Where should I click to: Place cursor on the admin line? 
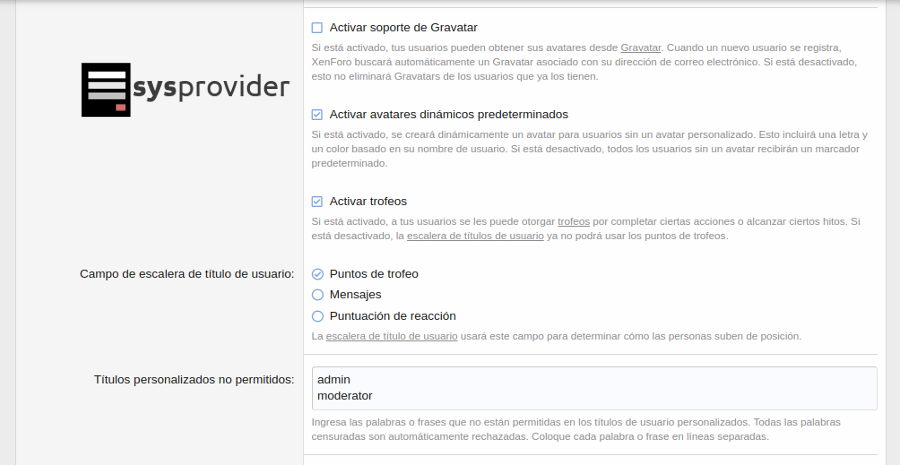[333, 380]
